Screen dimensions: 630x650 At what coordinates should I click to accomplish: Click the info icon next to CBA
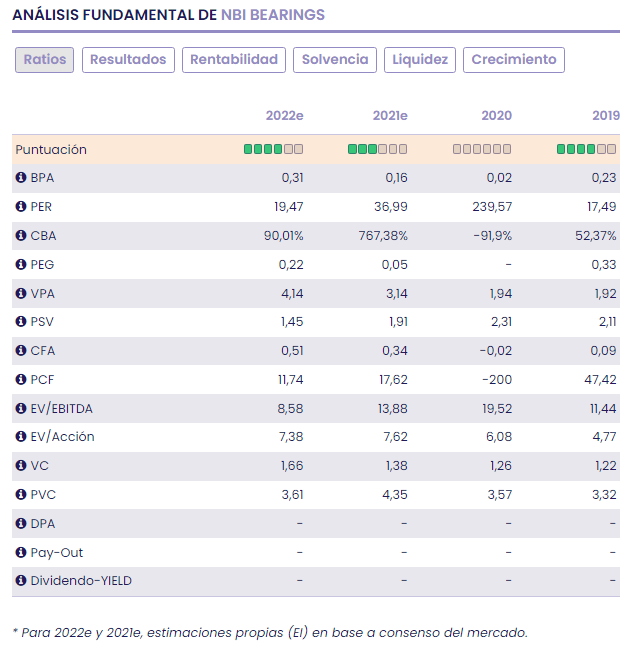click(21, 235)
